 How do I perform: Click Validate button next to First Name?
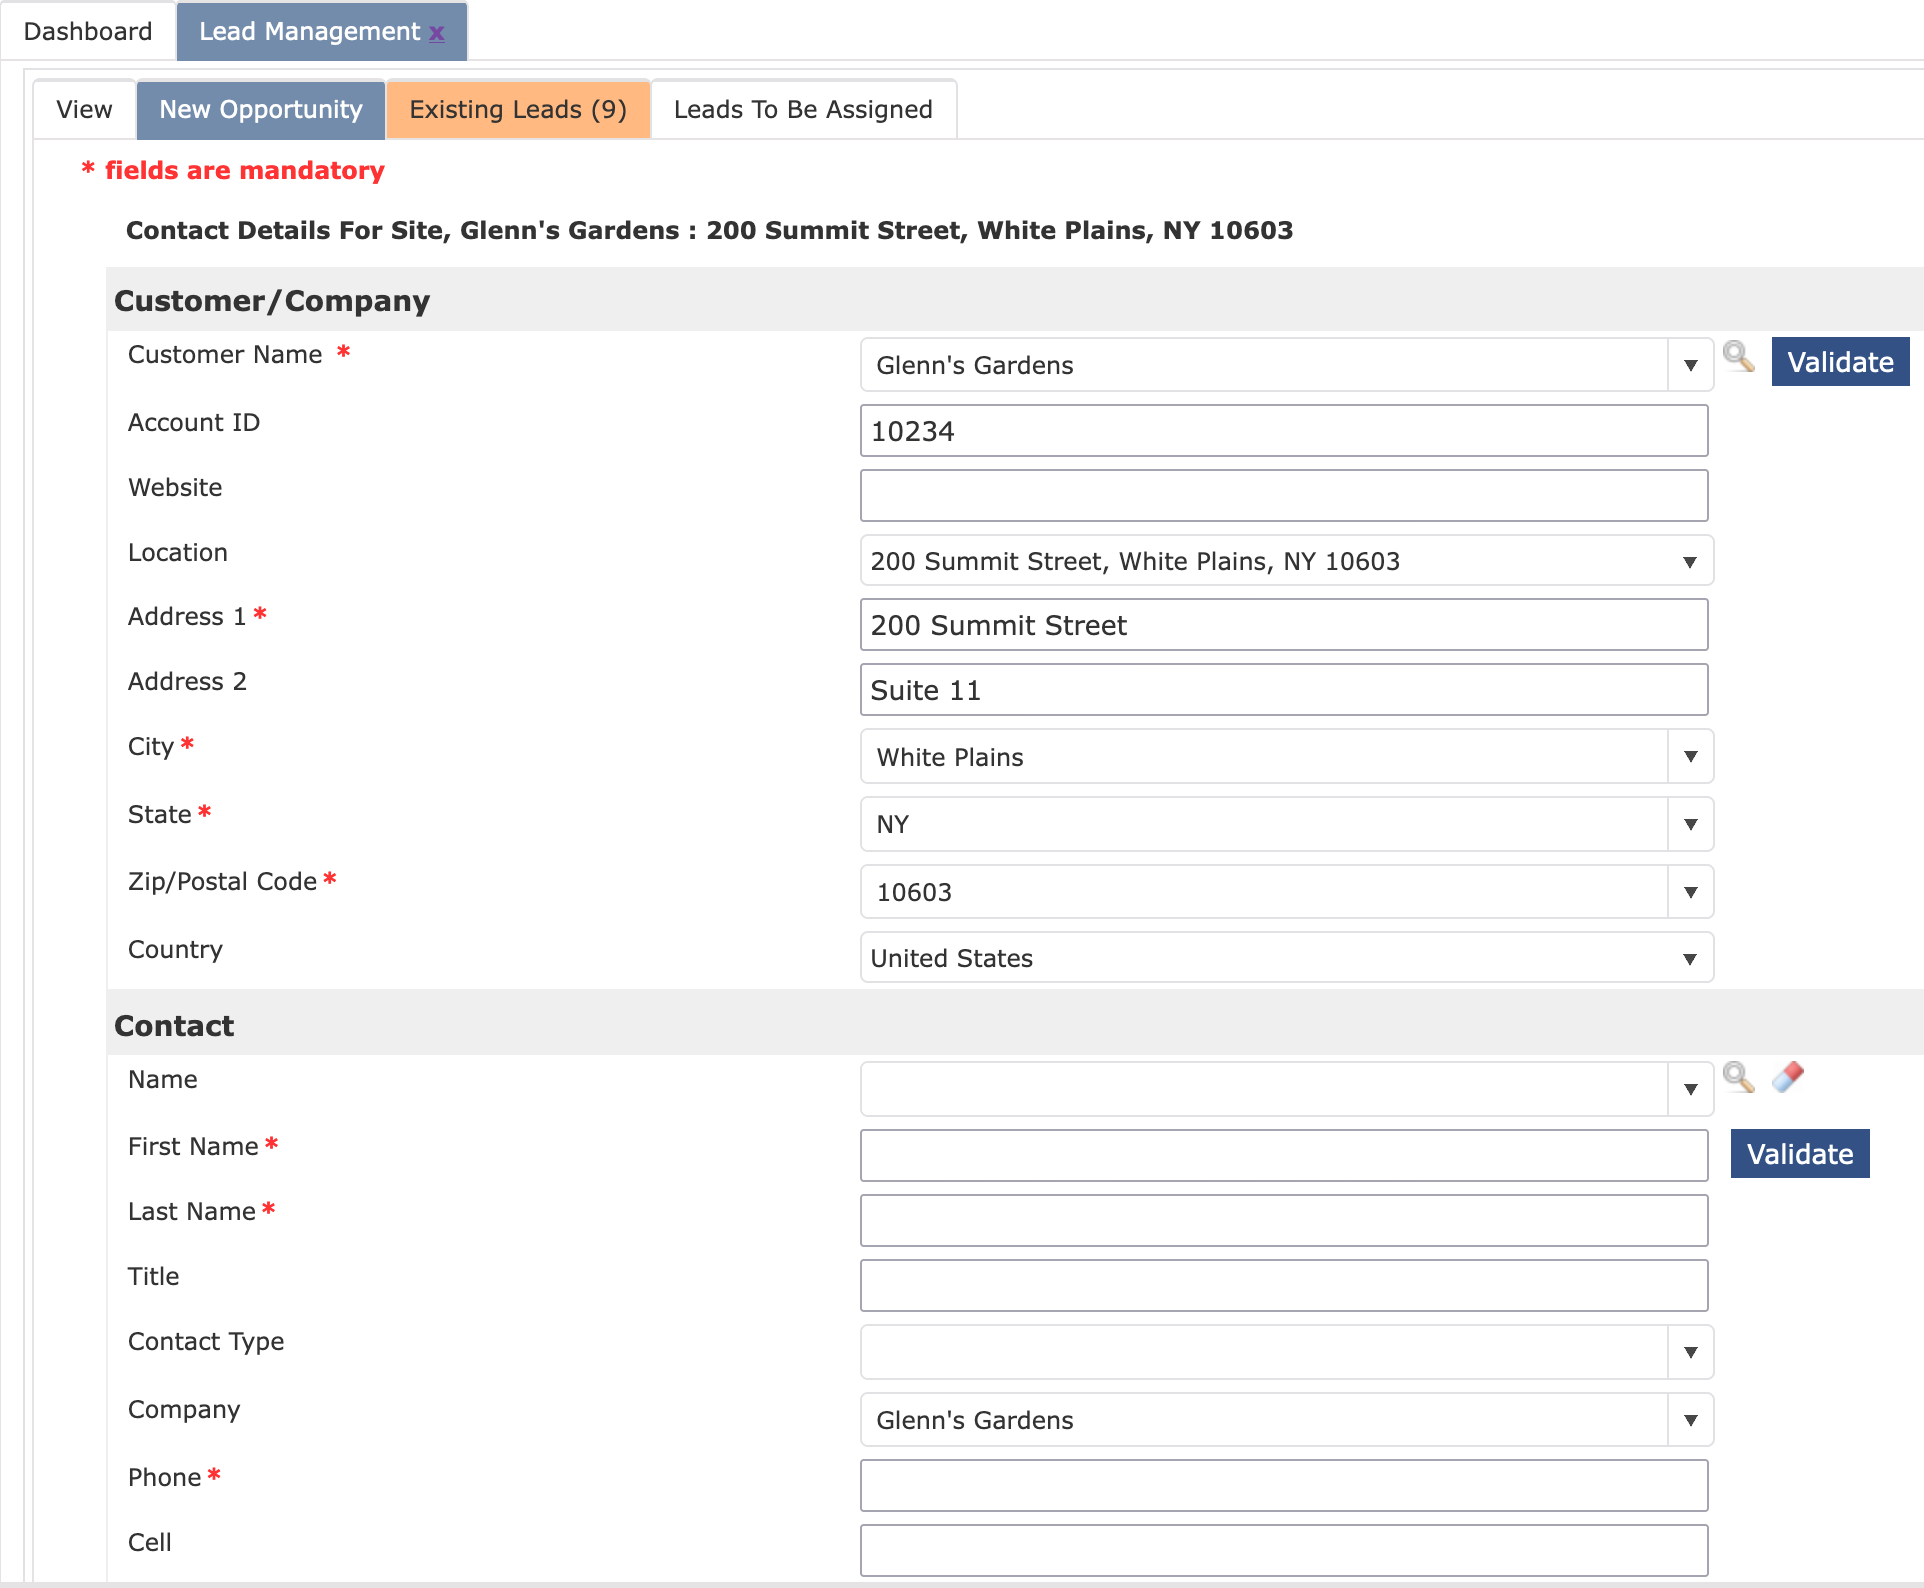pyautogui.click(x=1800, y=1154)
